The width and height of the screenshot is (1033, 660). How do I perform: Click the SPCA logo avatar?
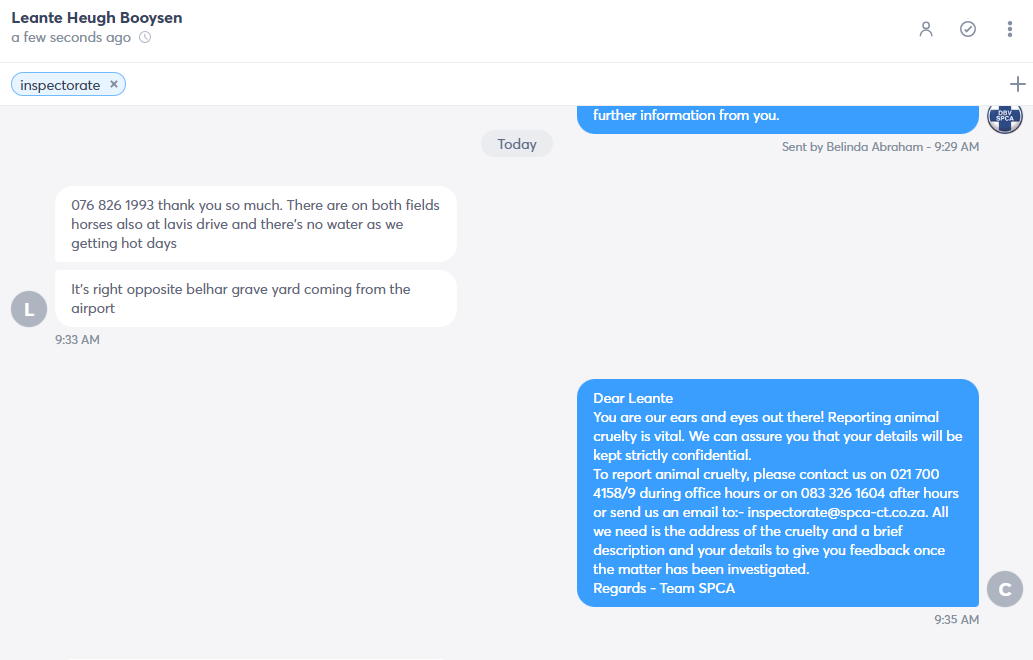[x=1005, y=119]
